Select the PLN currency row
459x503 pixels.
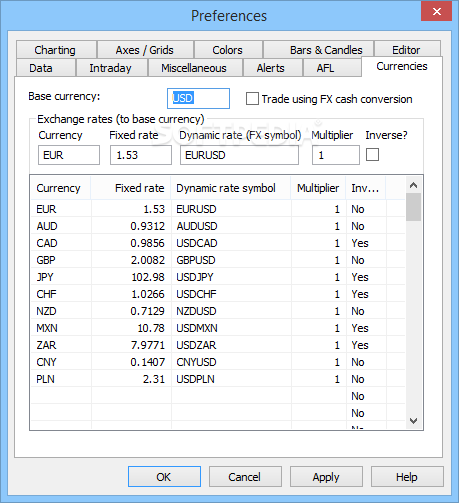[218, 379]
